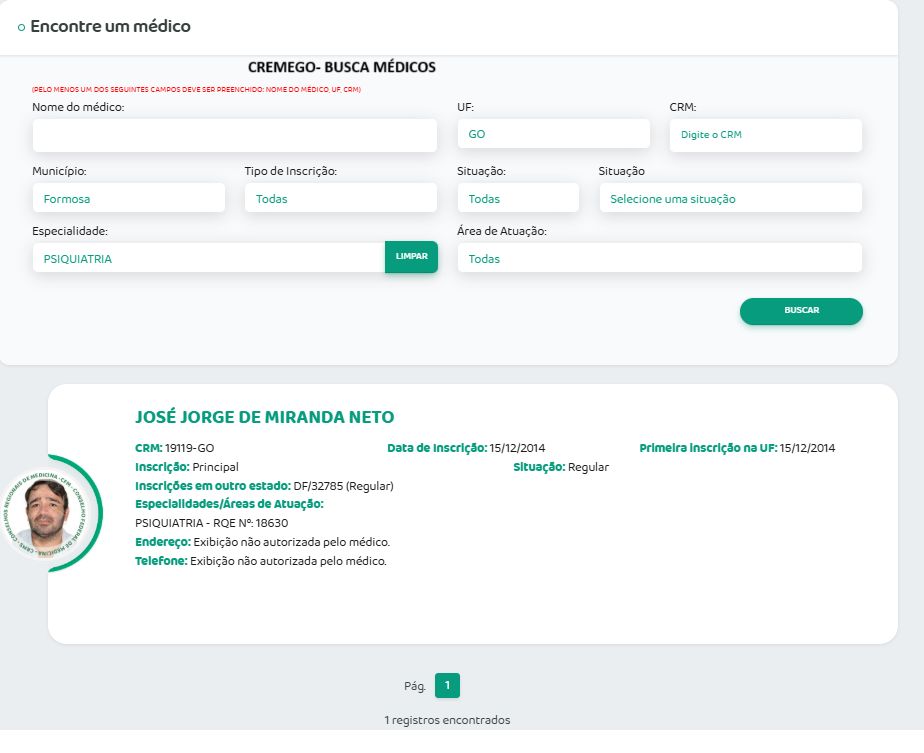Screen dimensions: 924x753
Task: Expand the Situação dropdown set to Todas
Action: point(517,199)
